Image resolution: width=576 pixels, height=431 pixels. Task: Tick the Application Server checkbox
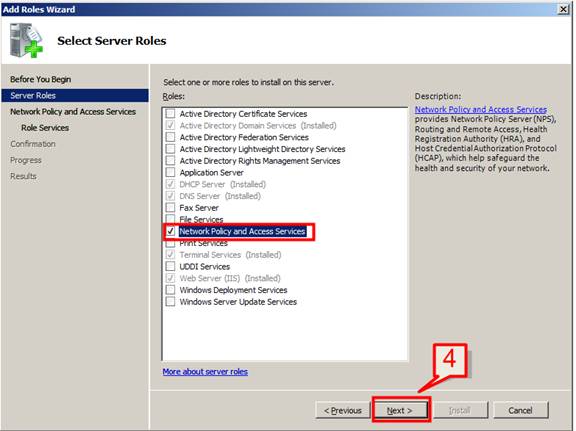pyautogui.click(x=170, y=172)
